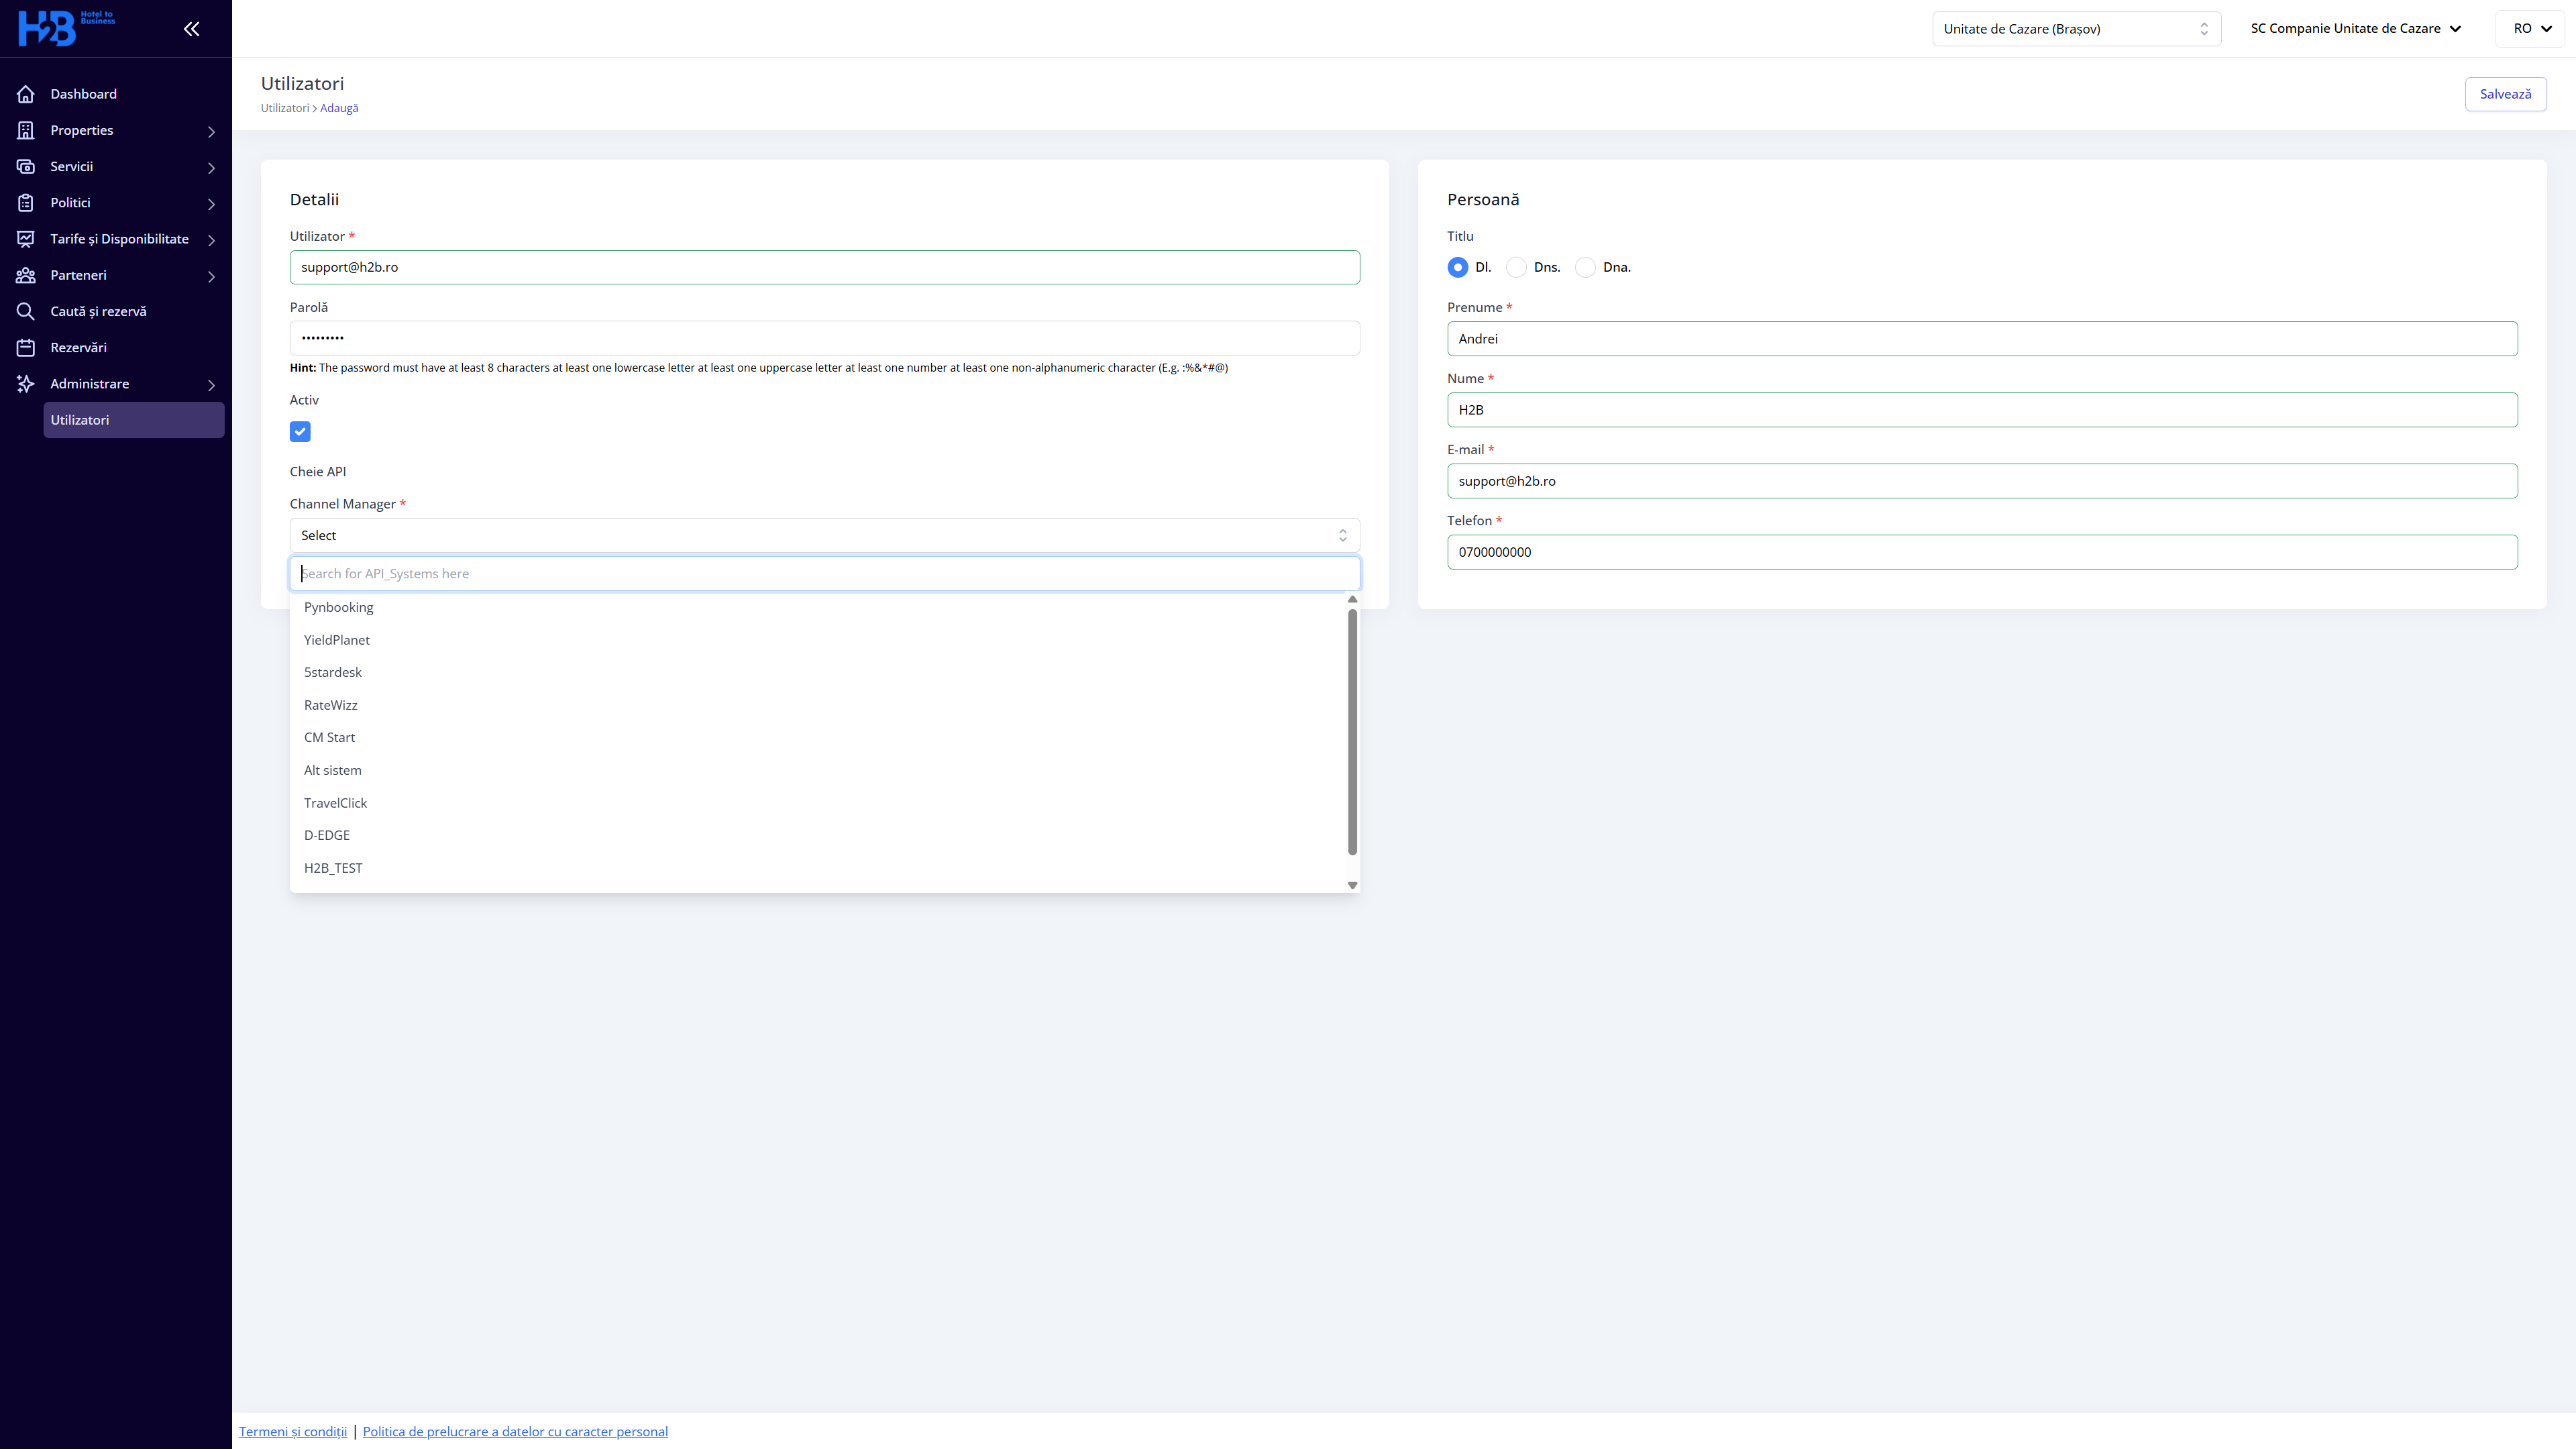This screenshot has height=1449, width=2576.
Task: Open SC Companie Unitate de Cazare menu
Action: 2356,29
